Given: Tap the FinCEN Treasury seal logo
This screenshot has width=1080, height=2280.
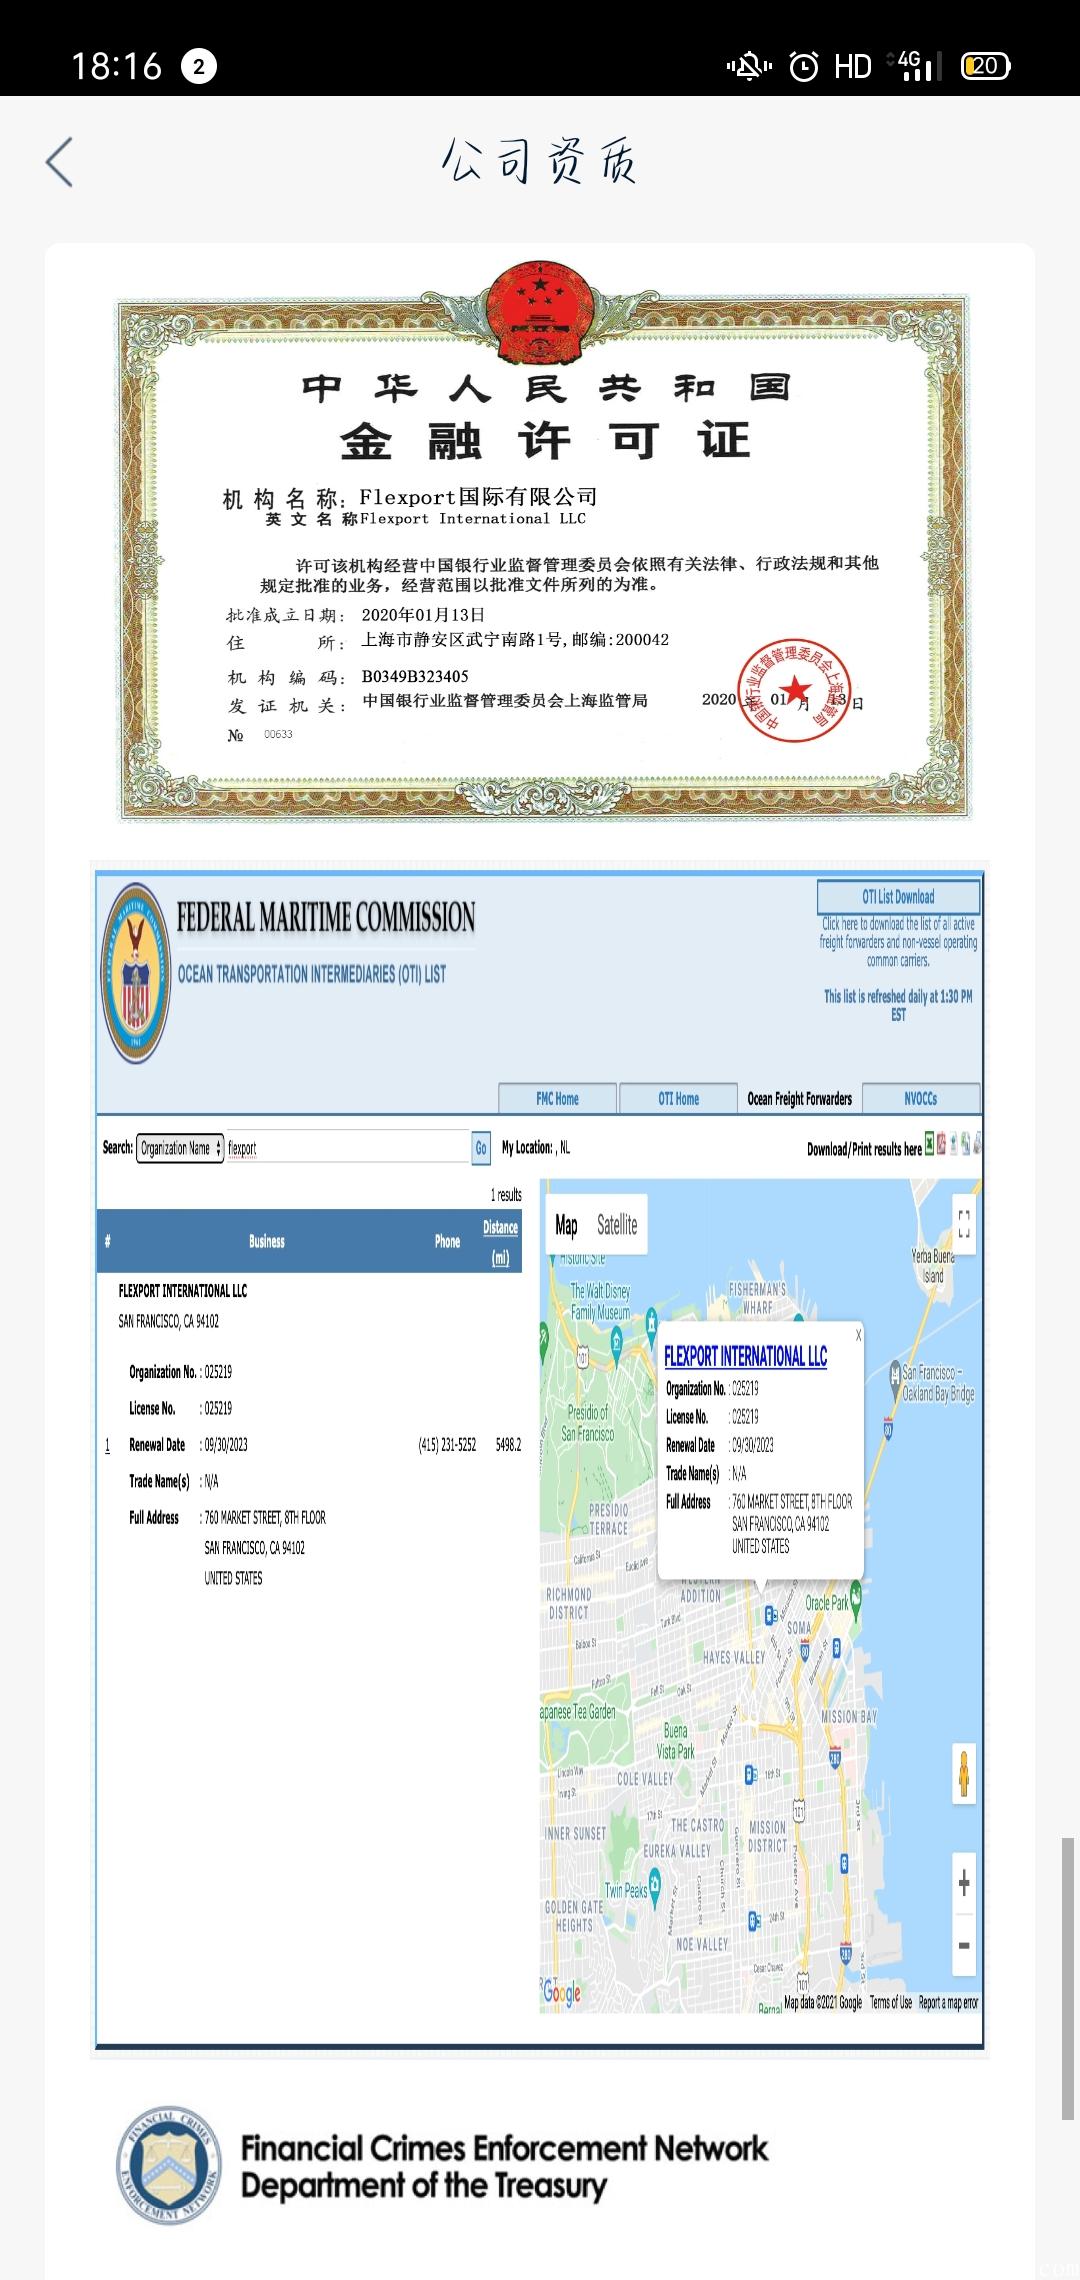Looking at the screenshot, I should (168, 2166).
